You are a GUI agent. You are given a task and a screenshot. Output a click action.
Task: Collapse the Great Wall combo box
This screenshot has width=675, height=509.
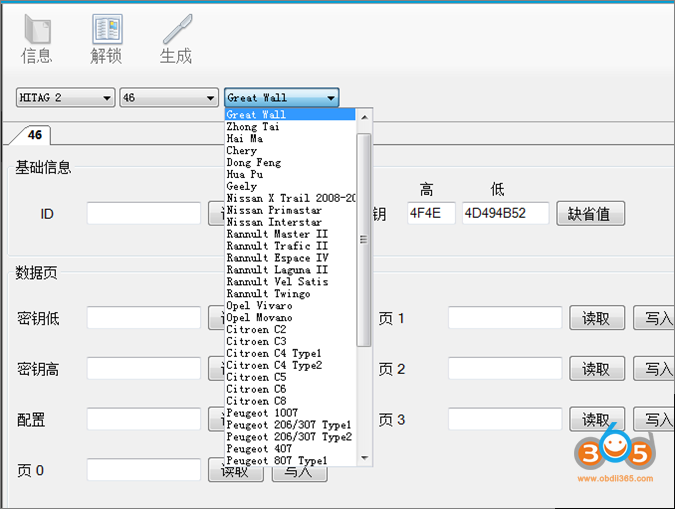pos(282,98)
